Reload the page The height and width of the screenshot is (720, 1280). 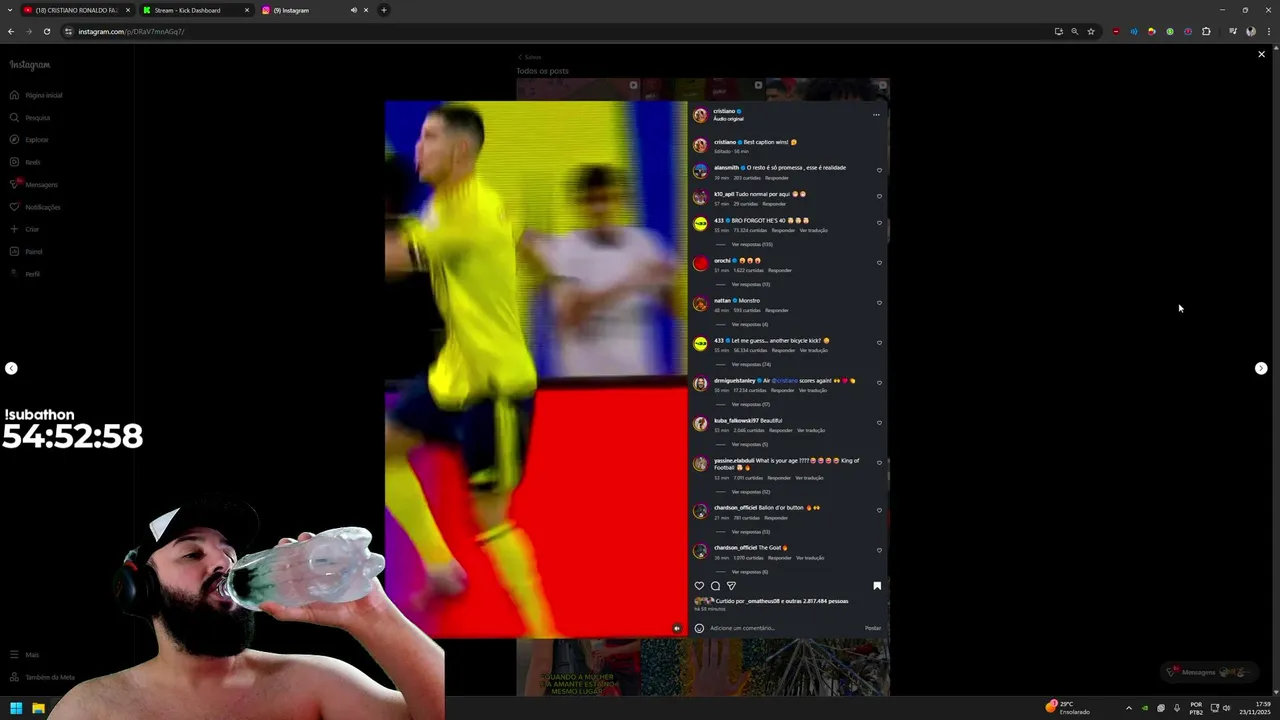47,31
